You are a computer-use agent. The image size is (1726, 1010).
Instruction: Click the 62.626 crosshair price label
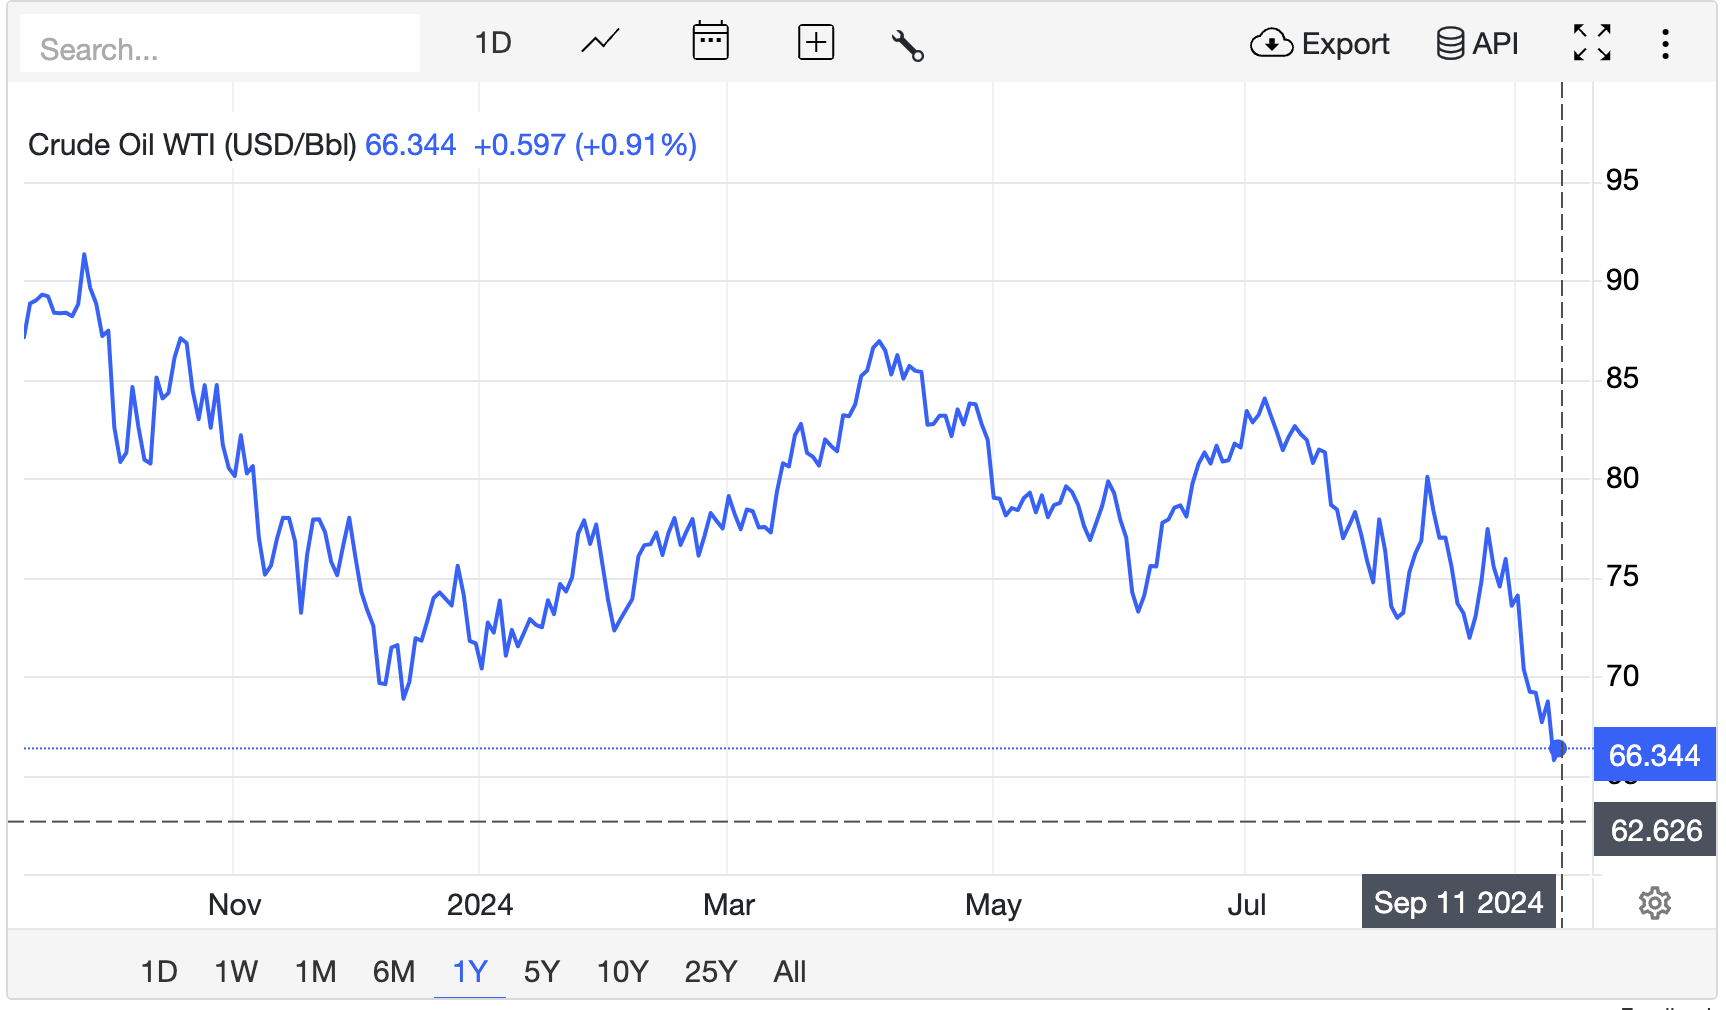pos(1655,830)
